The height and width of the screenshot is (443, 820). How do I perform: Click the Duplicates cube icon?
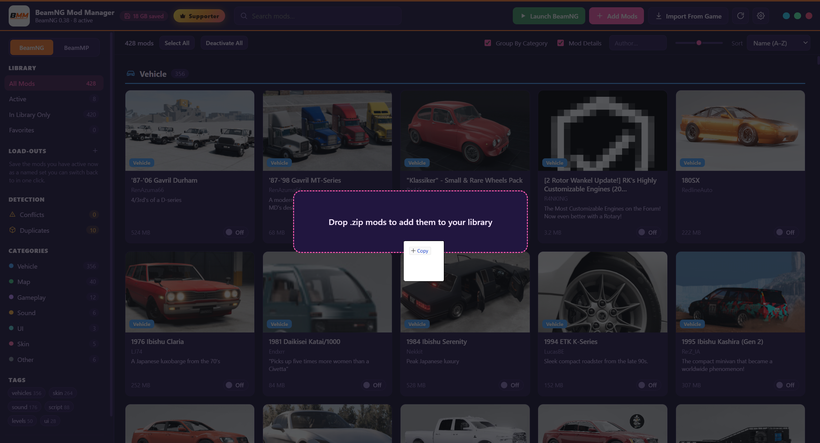coord(13,230)
